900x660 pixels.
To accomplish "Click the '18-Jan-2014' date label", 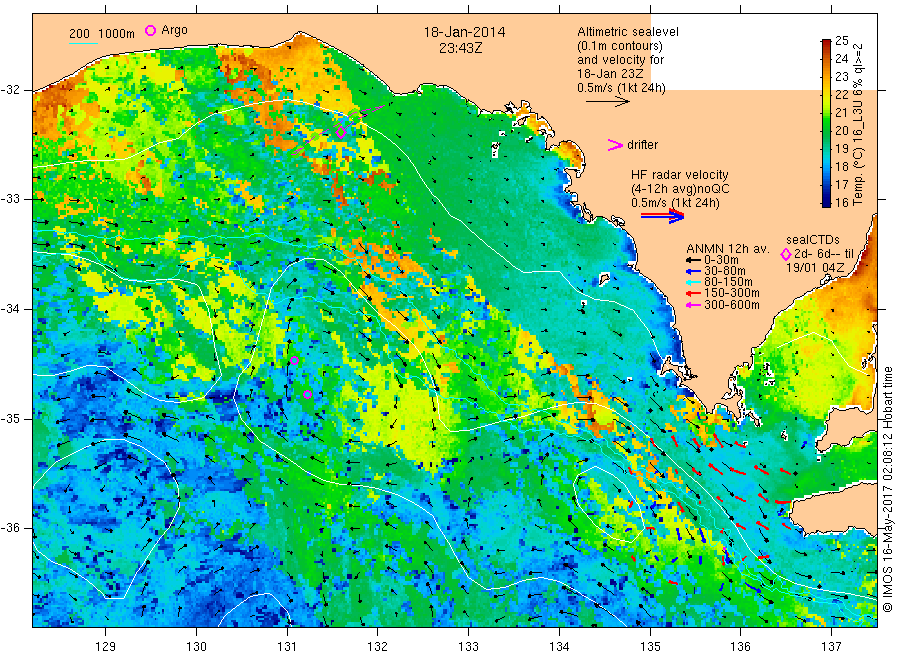I will click(464, 32).
